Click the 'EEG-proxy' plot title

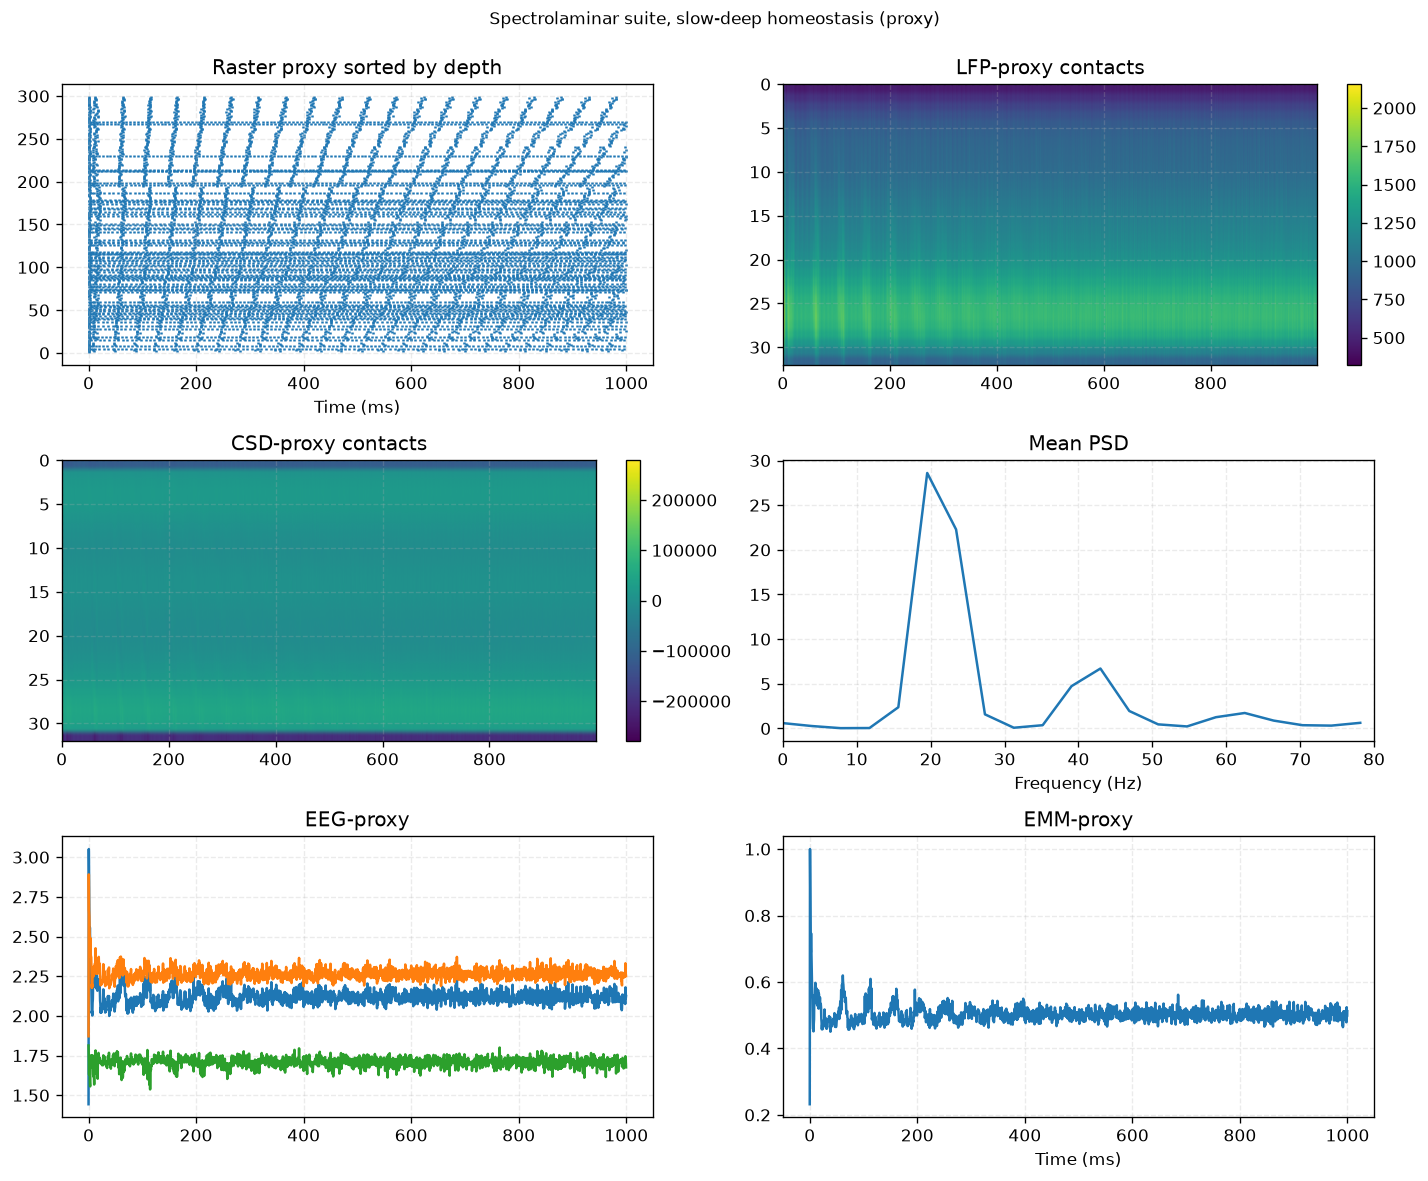point(357,820)
